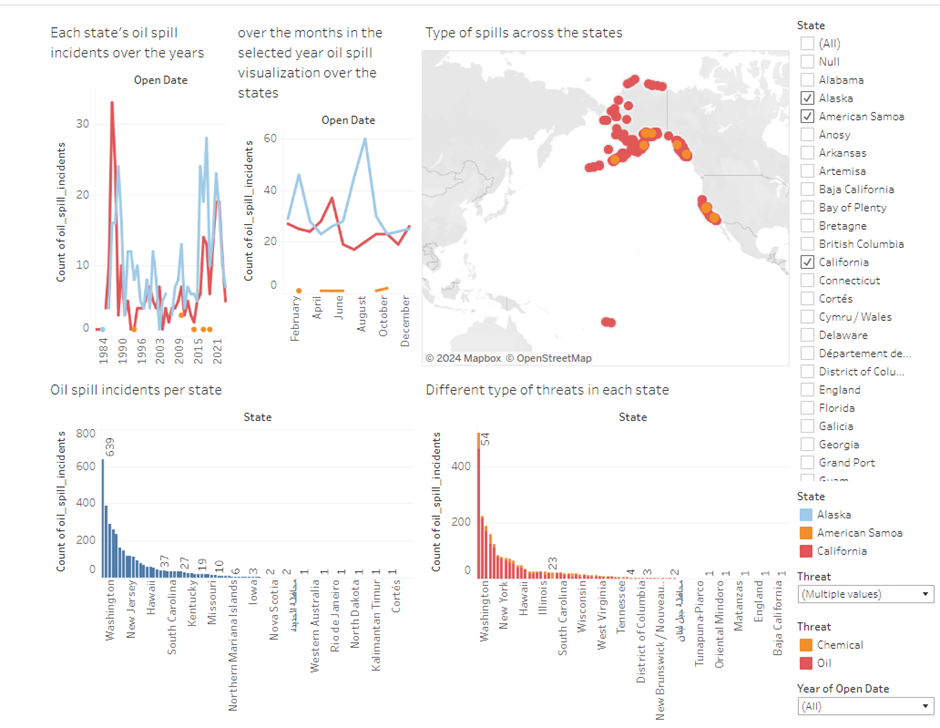Pick the Oil threat legend swatch
Screen dimensions: 940x728
coord(806,663)
